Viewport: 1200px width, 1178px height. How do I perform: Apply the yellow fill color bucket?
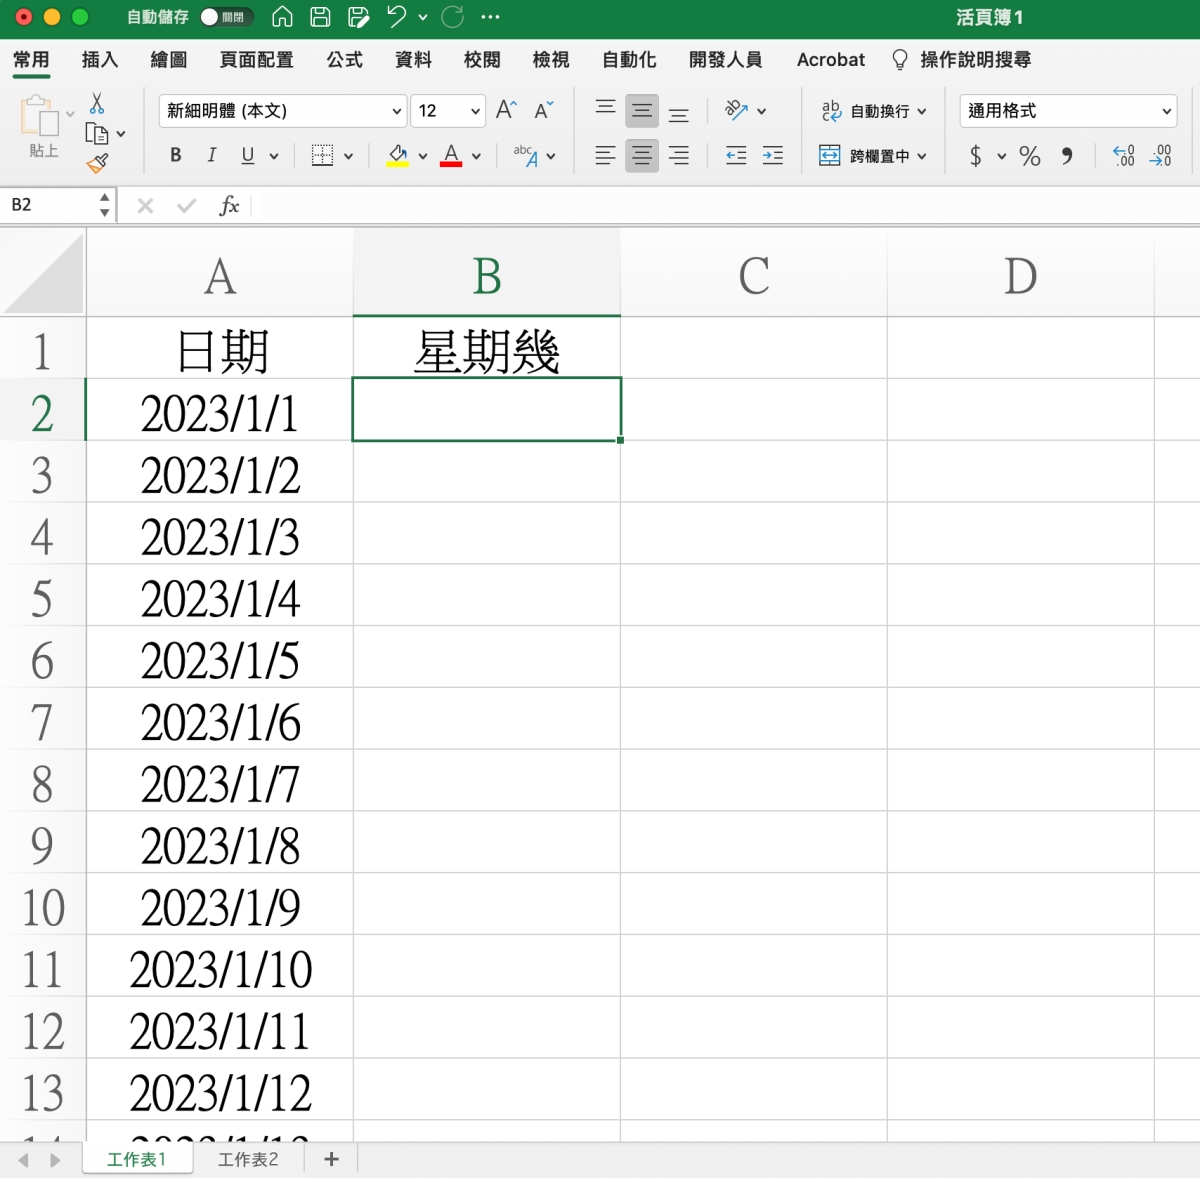398,155
